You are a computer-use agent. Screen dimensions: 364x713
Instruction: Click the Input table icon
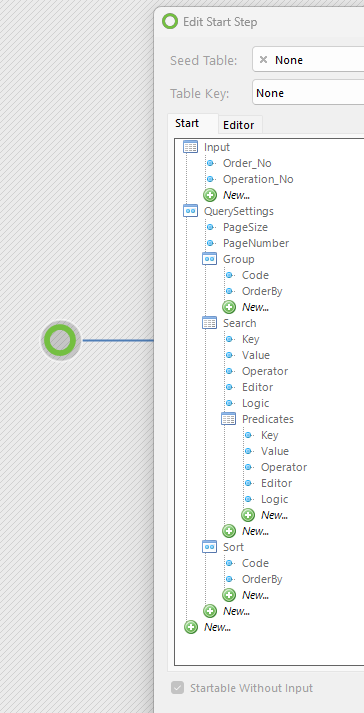(x=190, y=147)
